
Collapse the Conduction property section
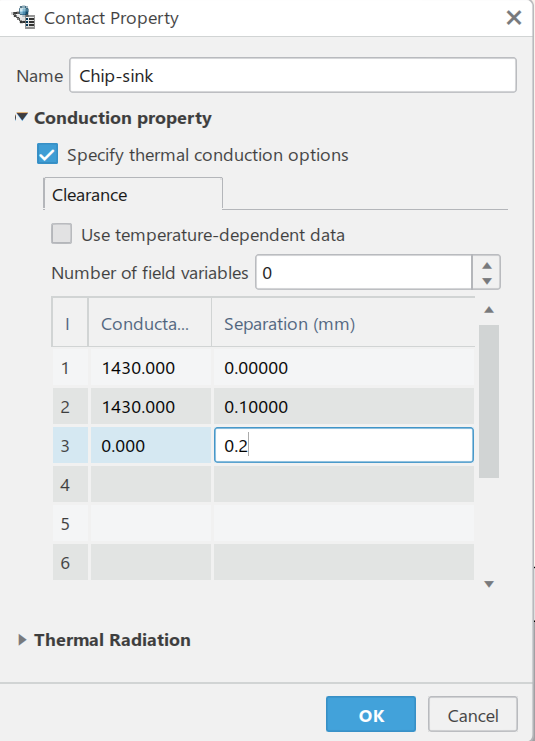[x=22, y=117]
